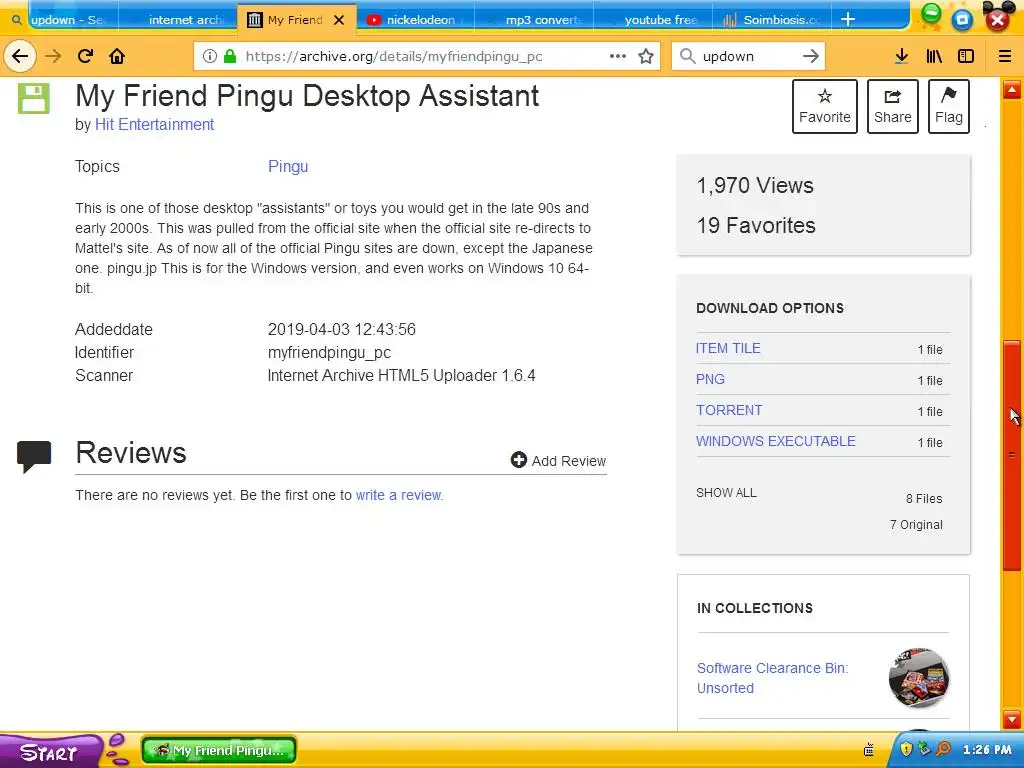The image size is (1024, 768).
Task: Go back with the browser back arrow
Action: [x=20, y=56]
